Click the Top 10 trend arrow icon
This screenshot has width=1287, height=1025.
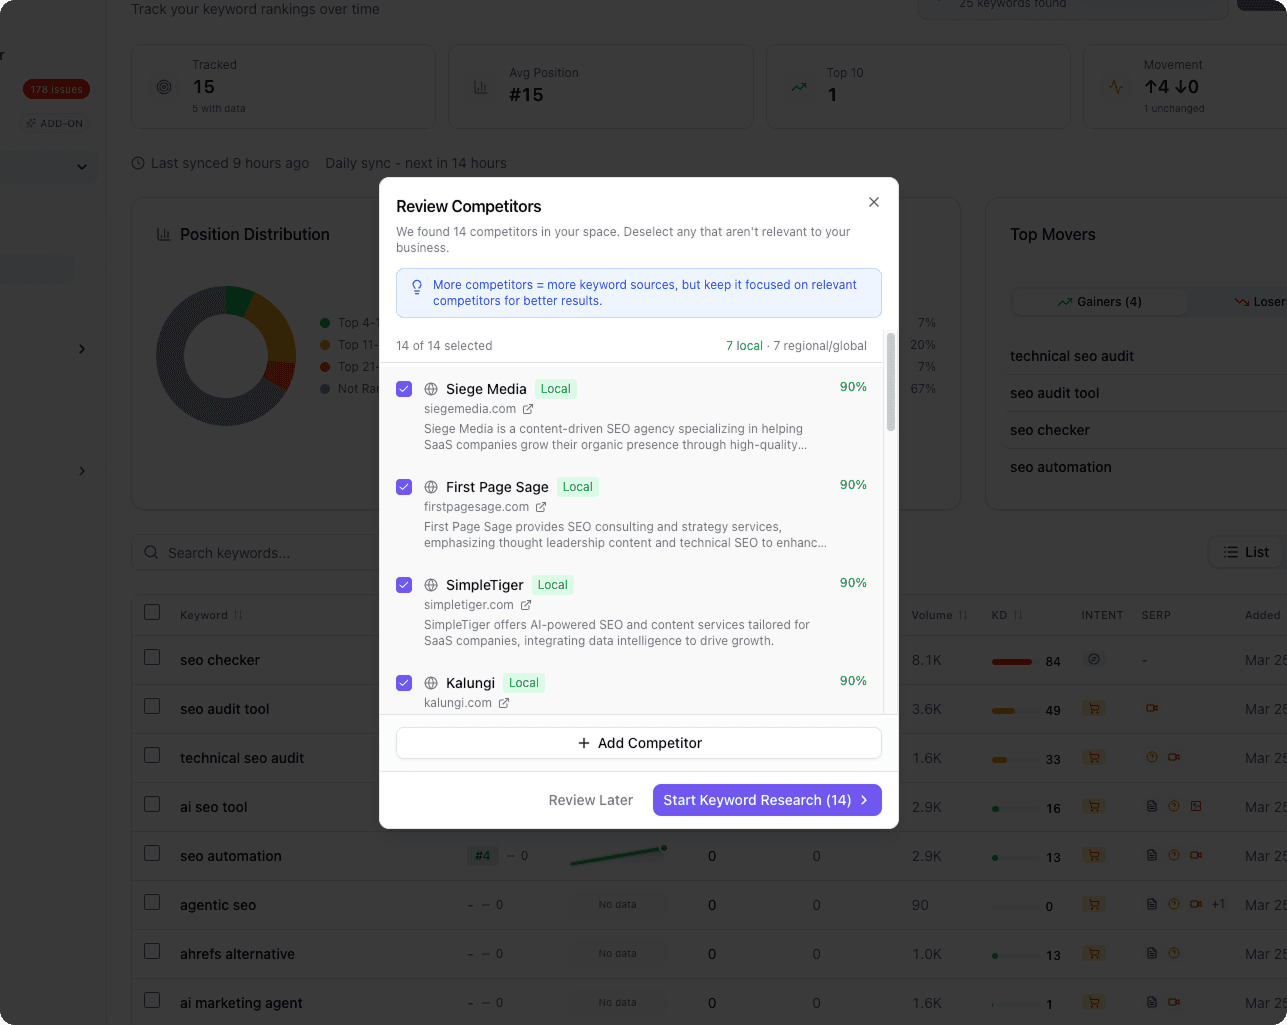coord(797,87)
